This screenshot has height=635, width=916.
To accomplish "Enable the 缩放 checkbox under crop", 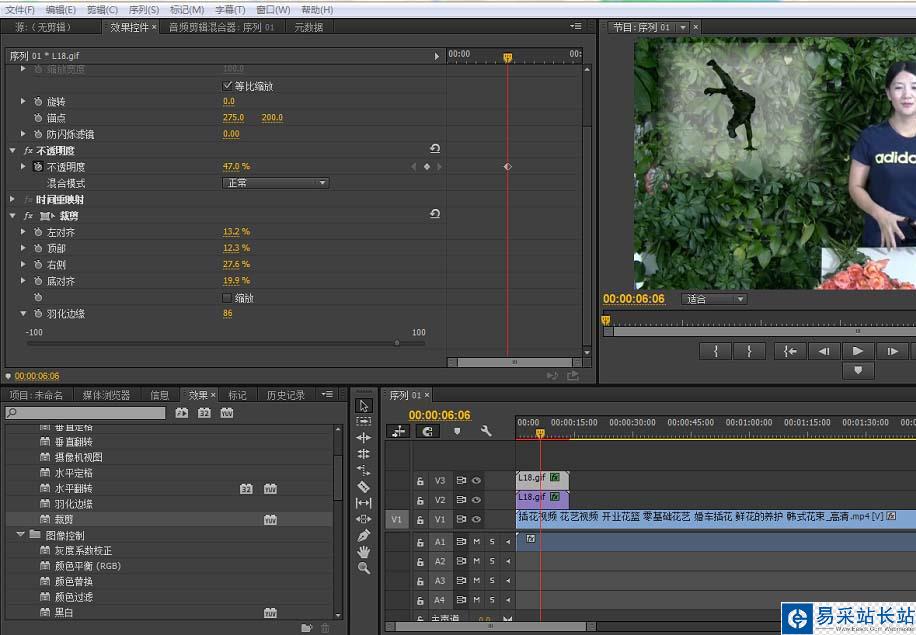I will pyautogui.click(x=227, y=298).
